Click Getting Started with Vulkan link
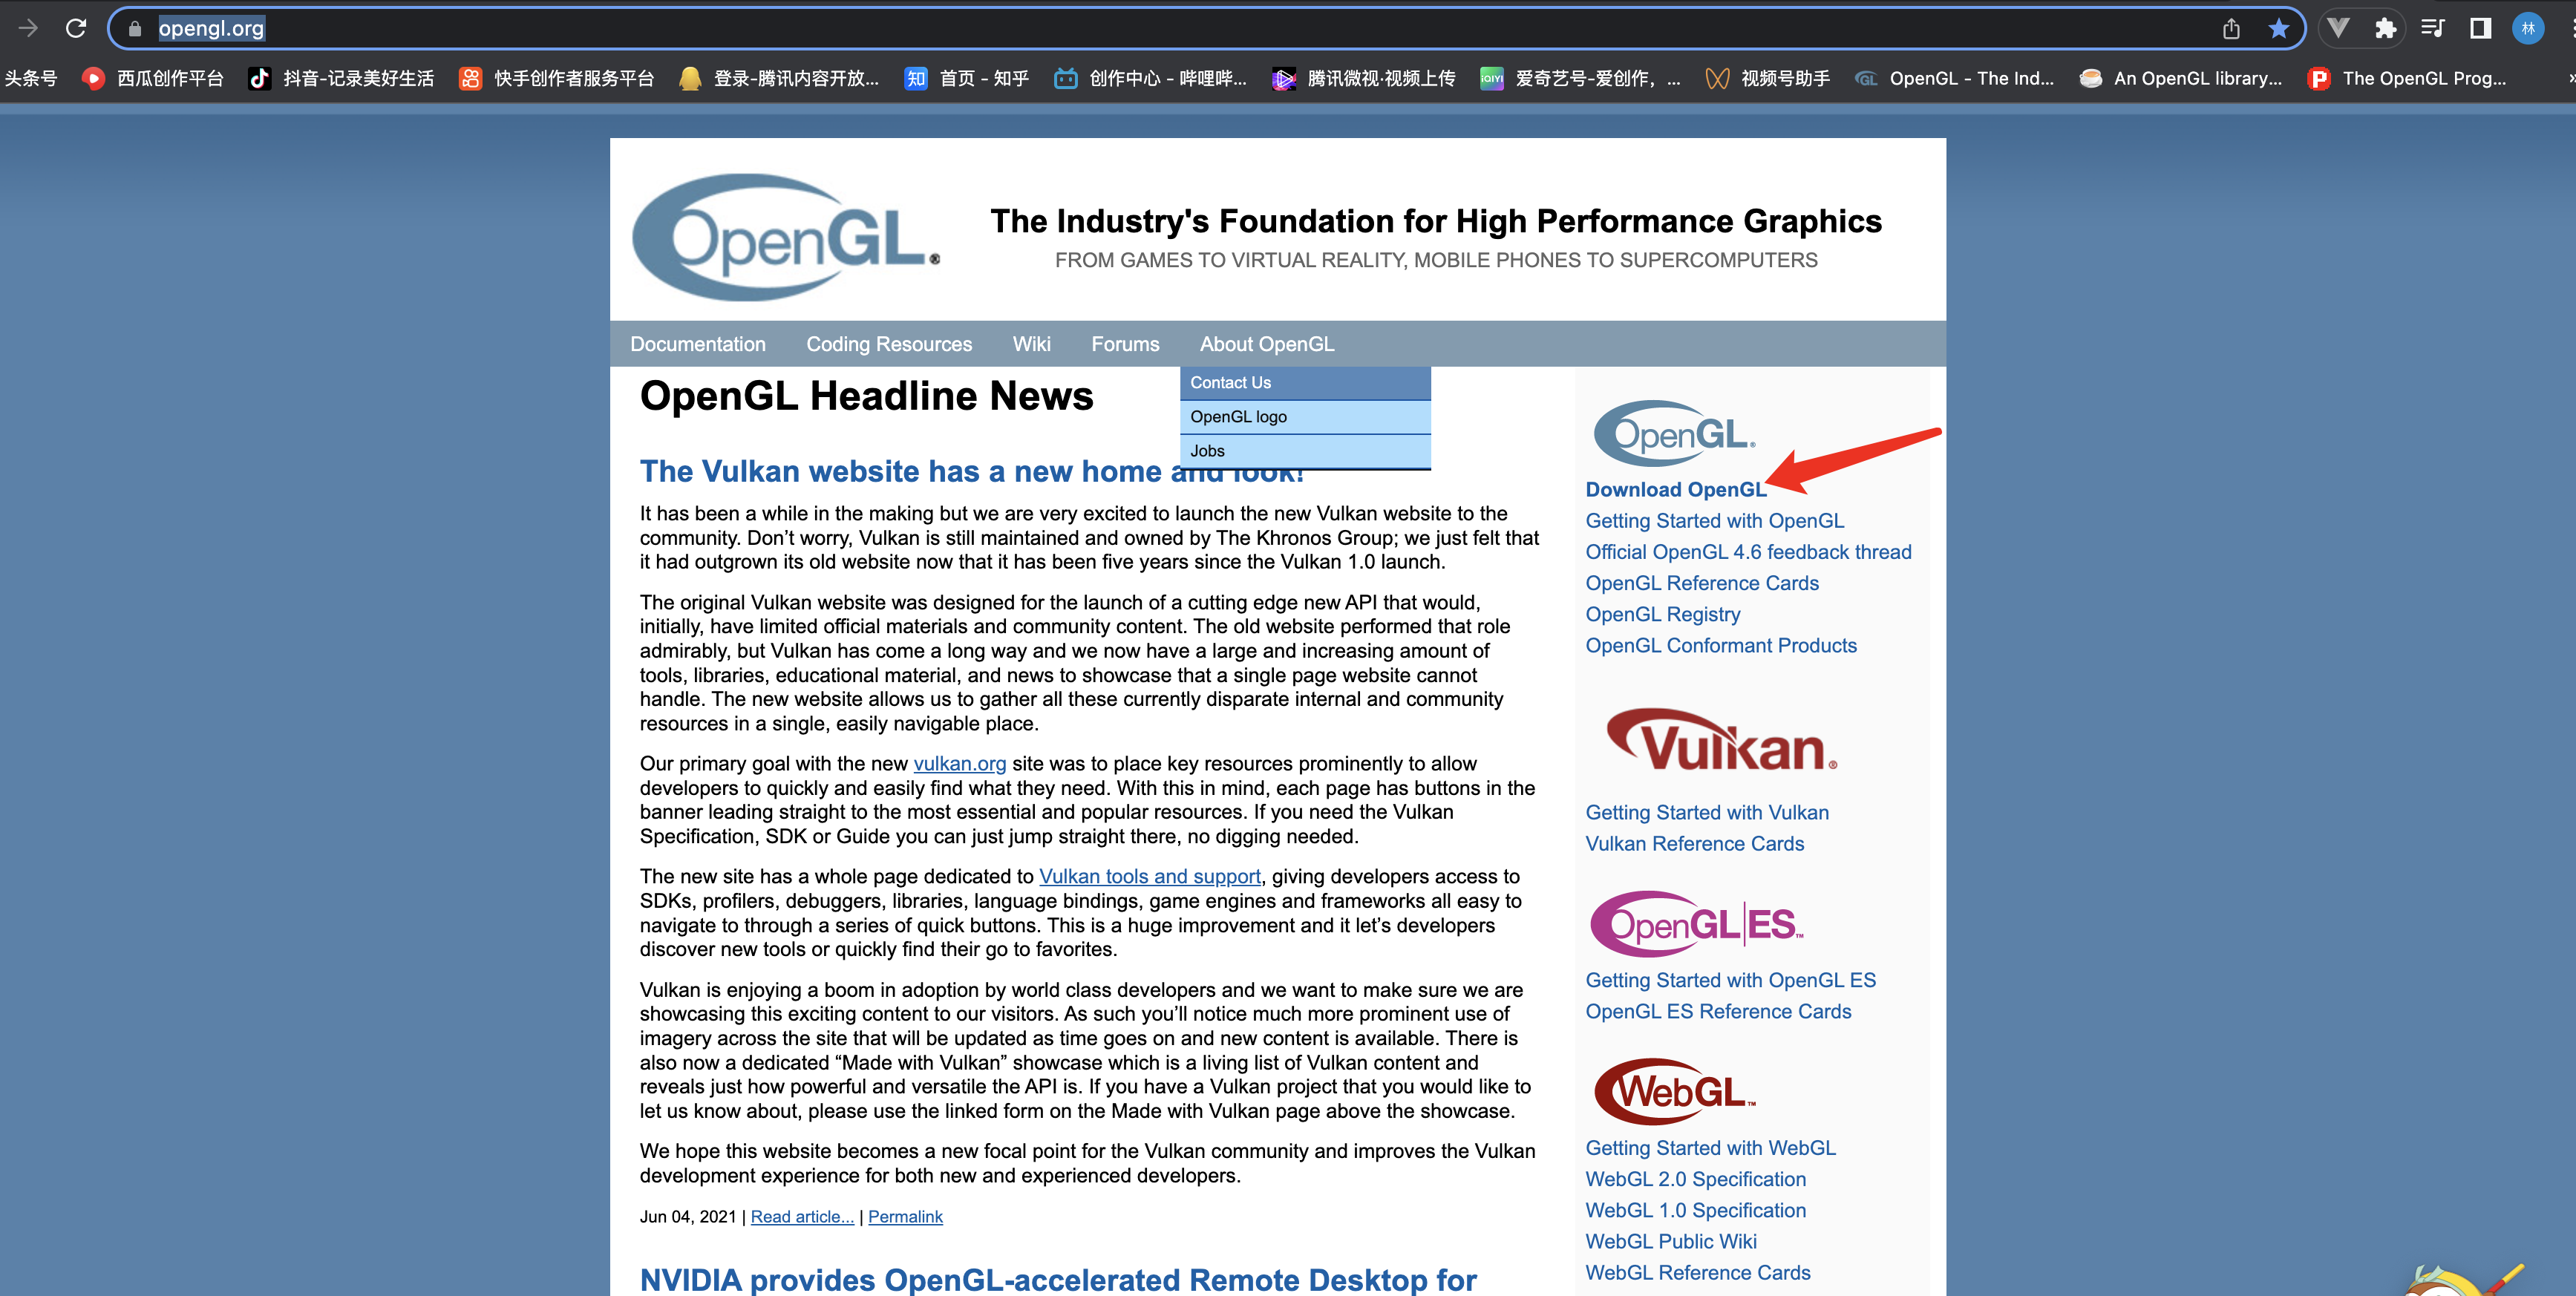 click(1705, 810)
